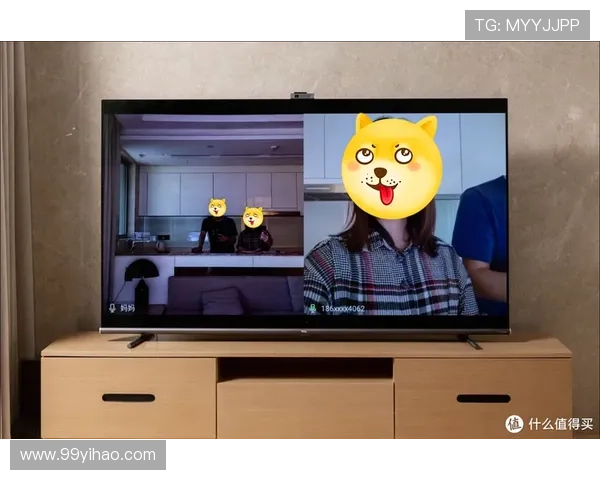Screen dimensions: 600x480
Task: Open the www.99yihao.com link
Action: point(88,455)
